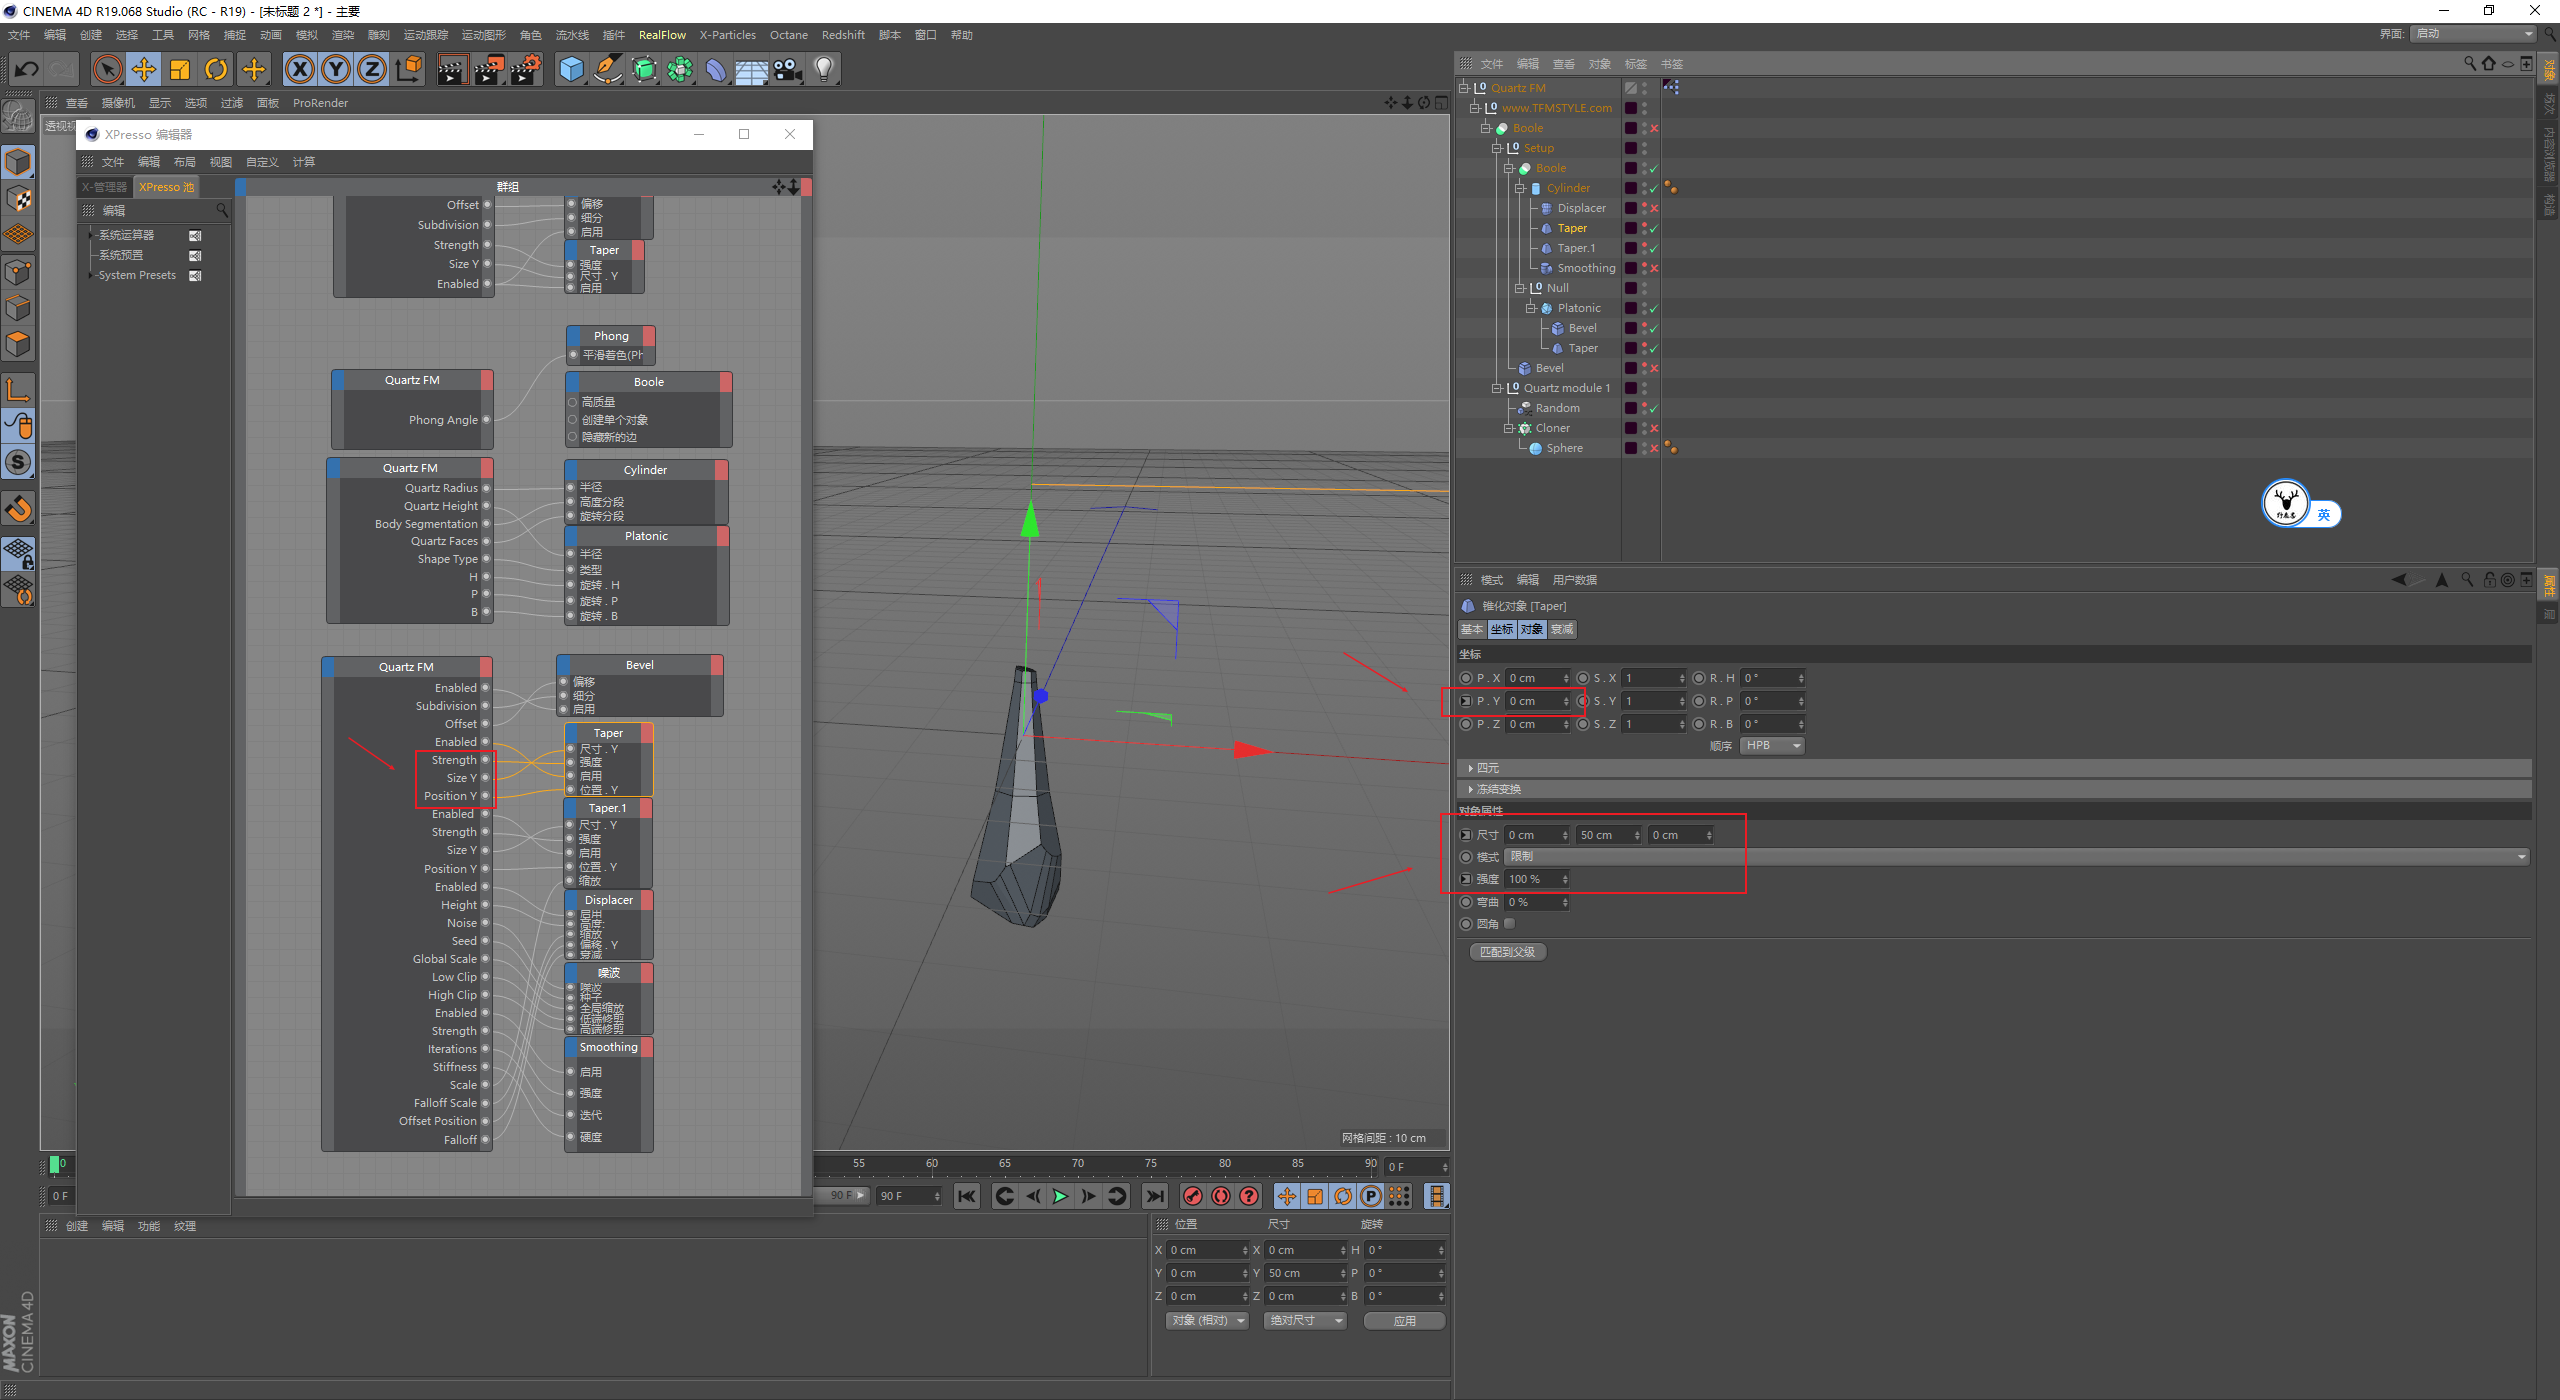Switch to the 坐标 tab
The height and width of the screenshot is (1400, 2560).
1502,629
